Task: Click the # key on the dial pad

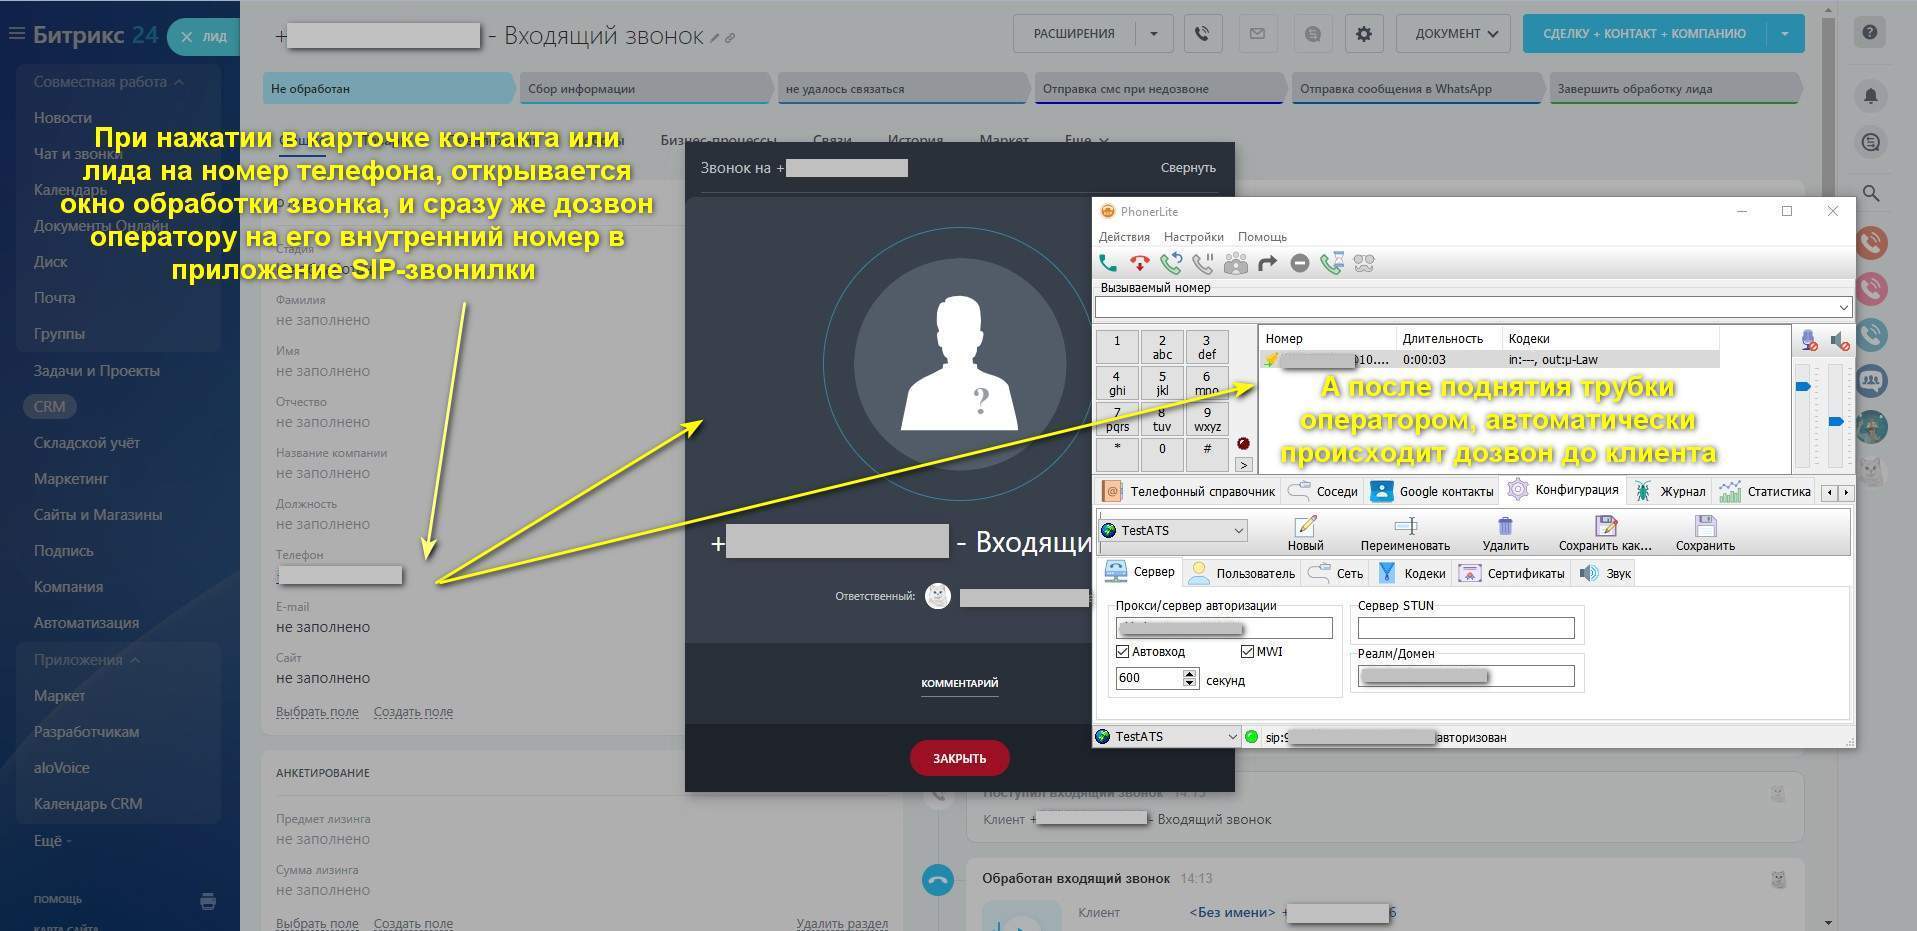Action: [x=1207, y=453]
